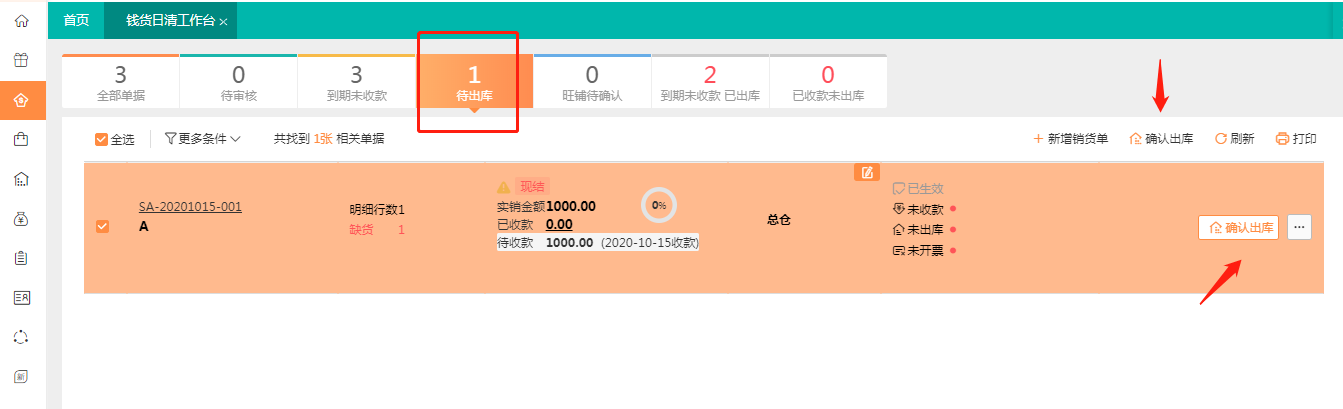This screenshot has width=1343, height=409.
Task: Click the 缺货 1 shortage text
Action: point(377,230)
